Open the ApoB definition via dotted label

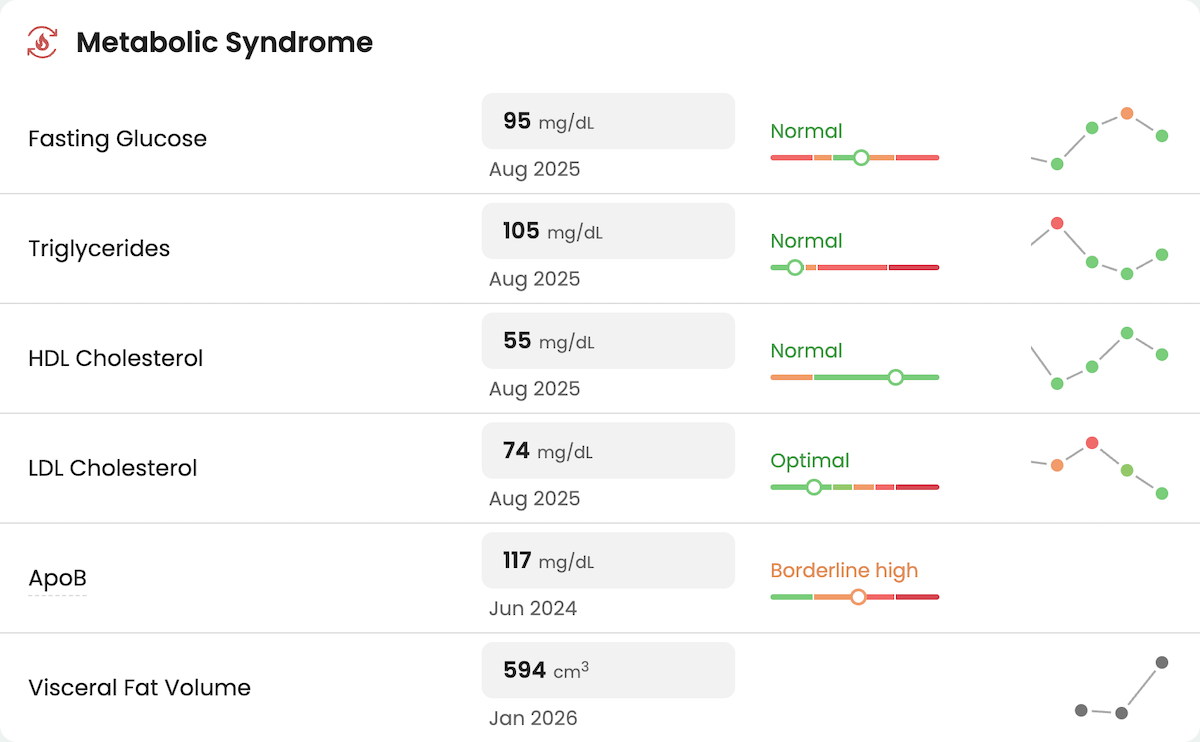click(x=56, y=578)
